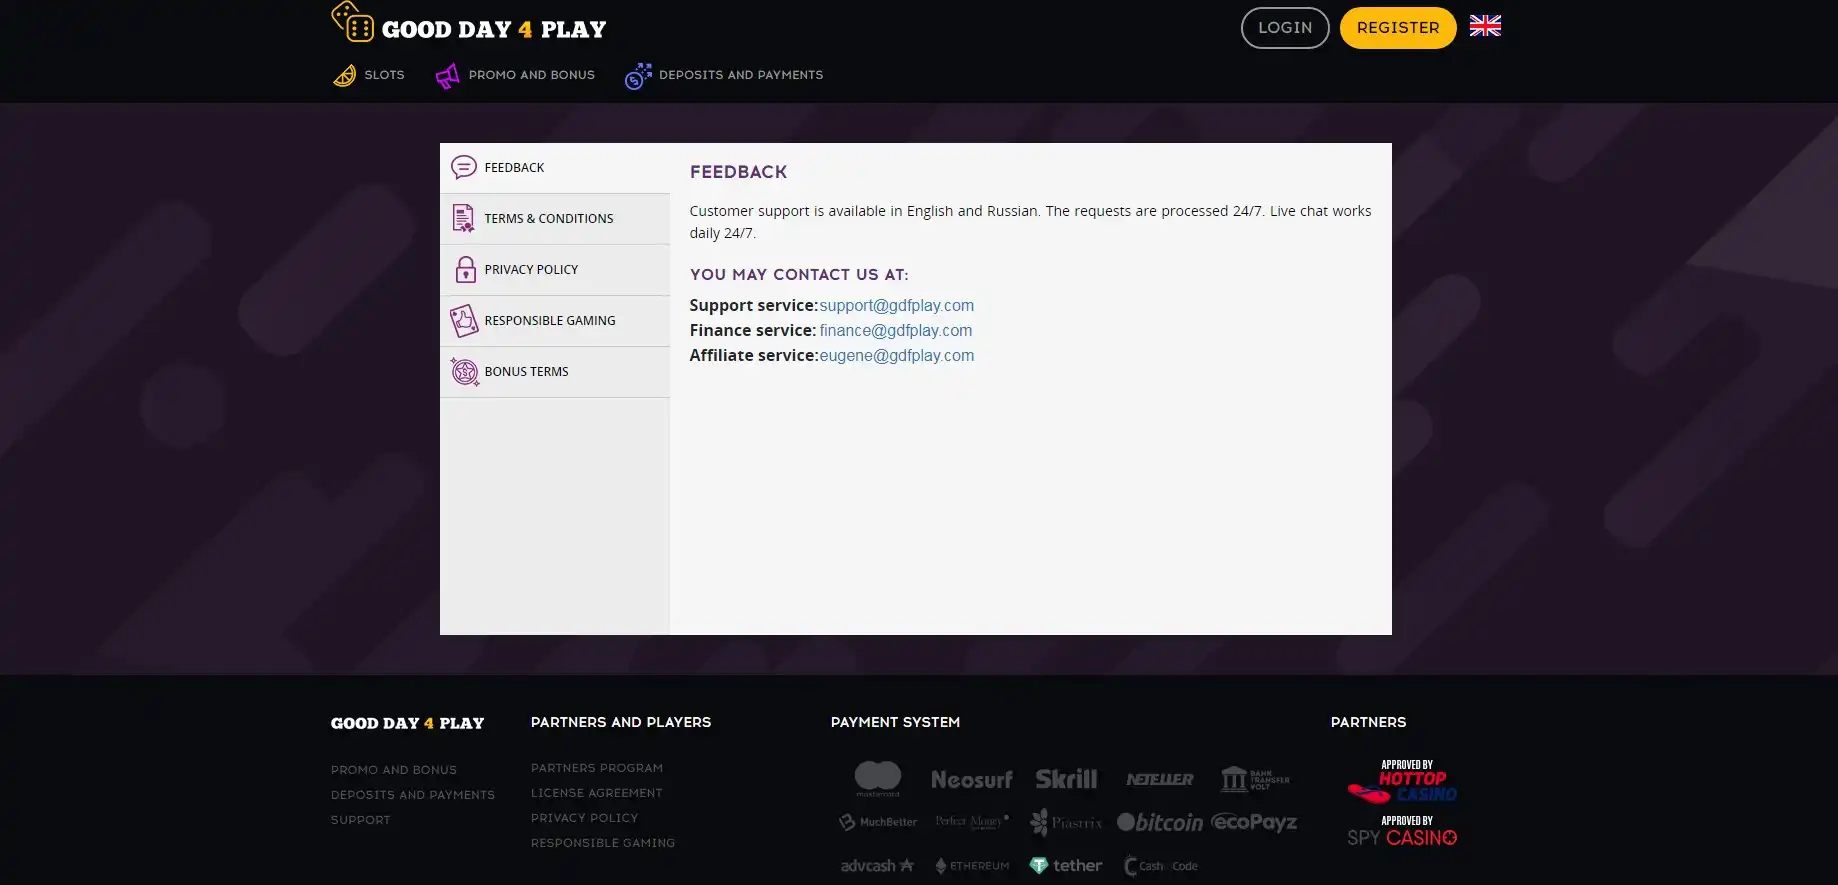Go to Deposits and Payments in navigation
The width and height of the screenshot is (1838, 885).
(740, 75)
